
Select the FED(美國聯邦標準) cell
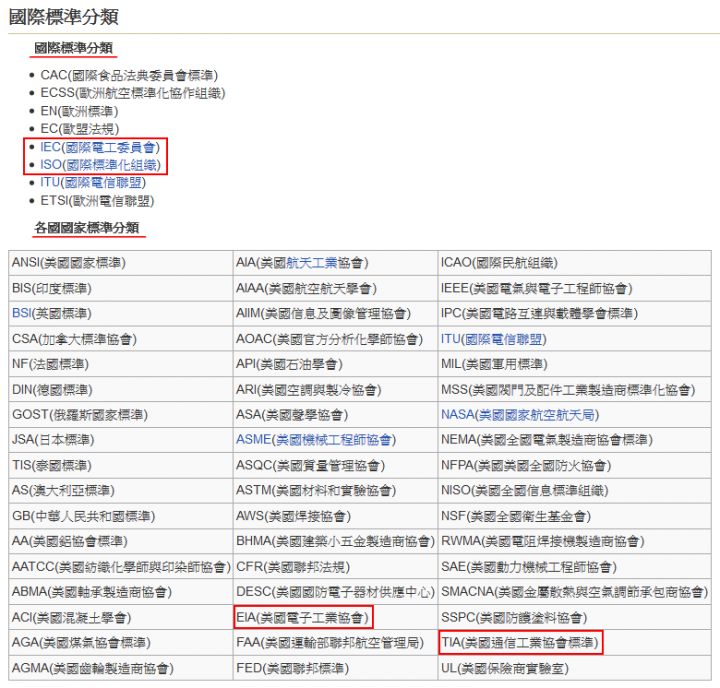(x=336, y=668)
